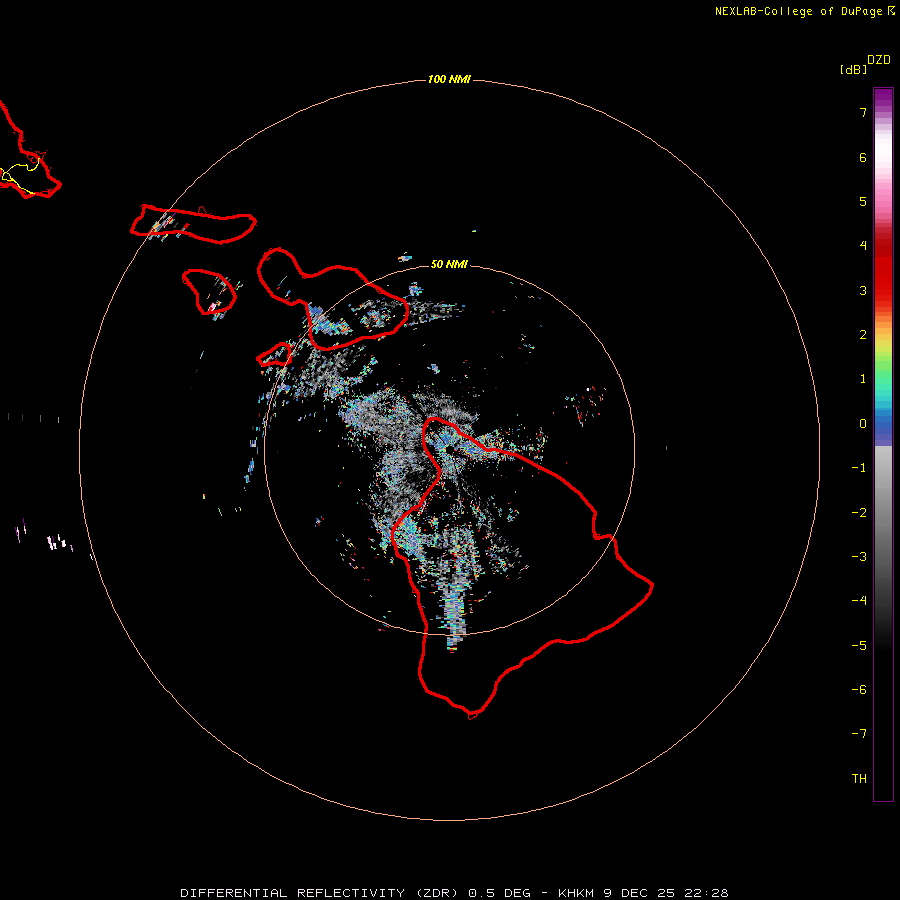Click the -6 value on color scale

(x=859, y=690)
